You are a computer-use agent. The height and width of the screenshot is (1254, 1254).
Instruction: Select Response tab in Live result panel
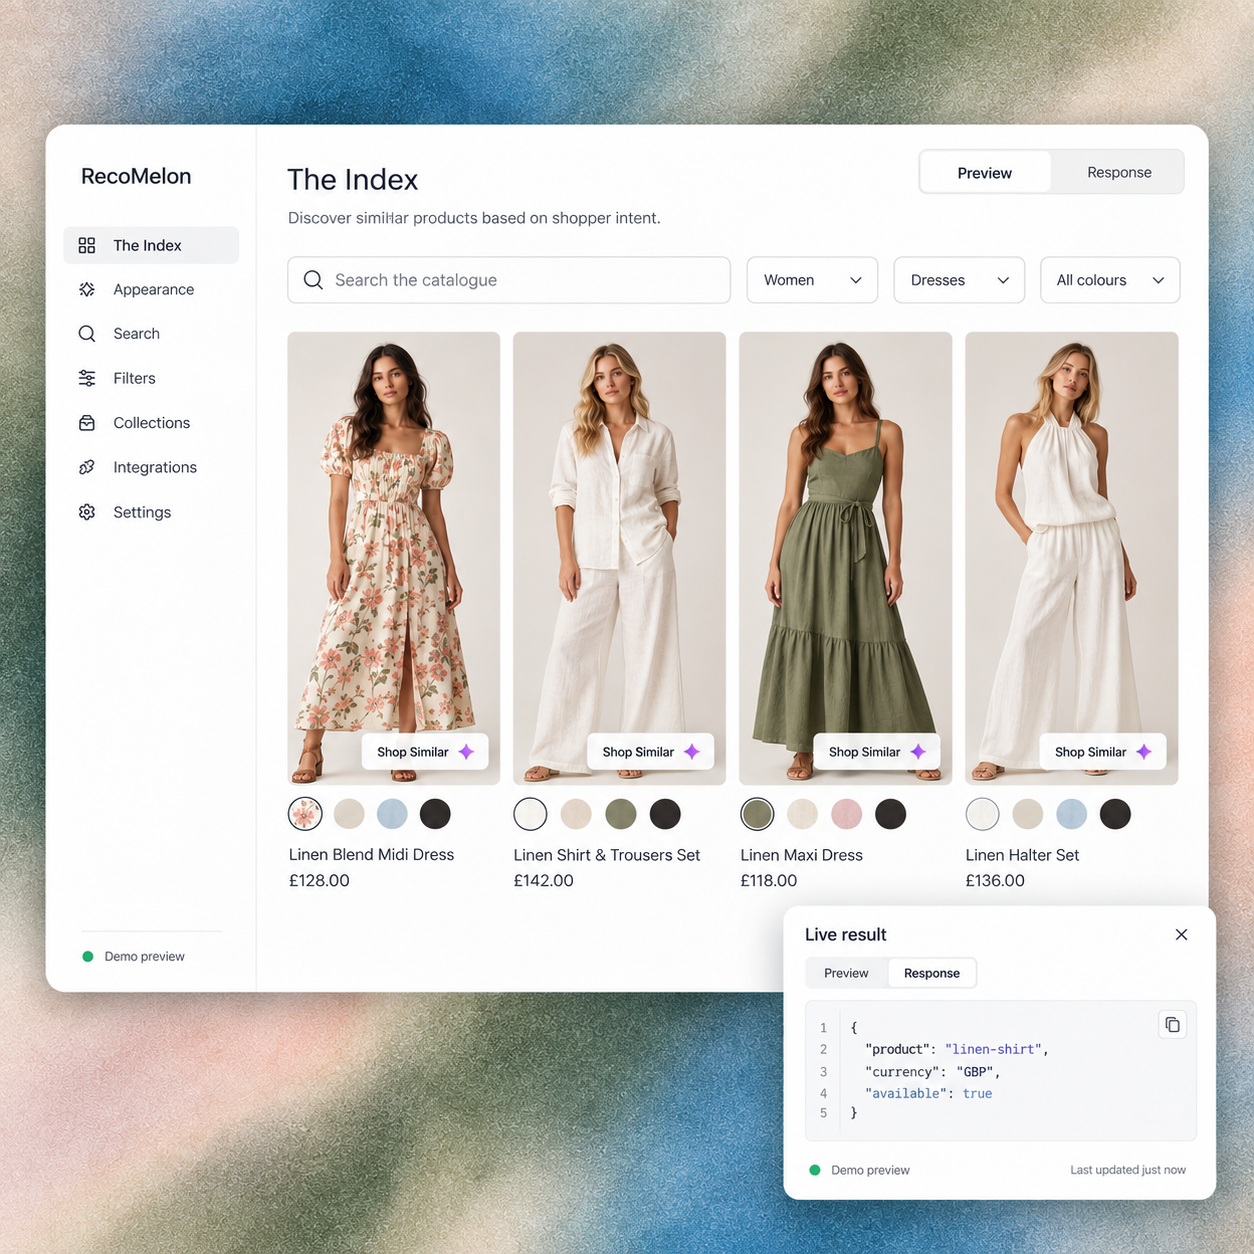[x=932, y=973]
